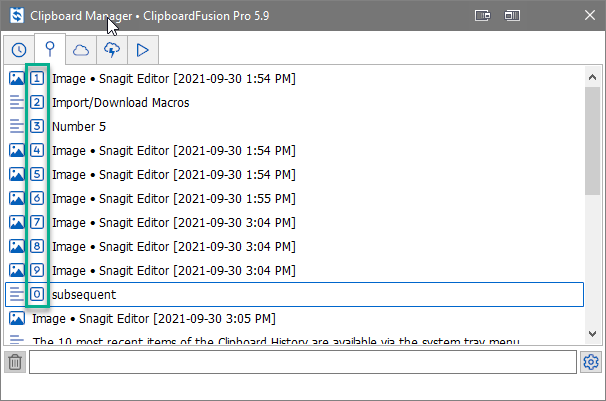Select hotkey 5 Image Snagit Editor entry text
The width and height of the screenshot is (606, 401).
[174, 175]
